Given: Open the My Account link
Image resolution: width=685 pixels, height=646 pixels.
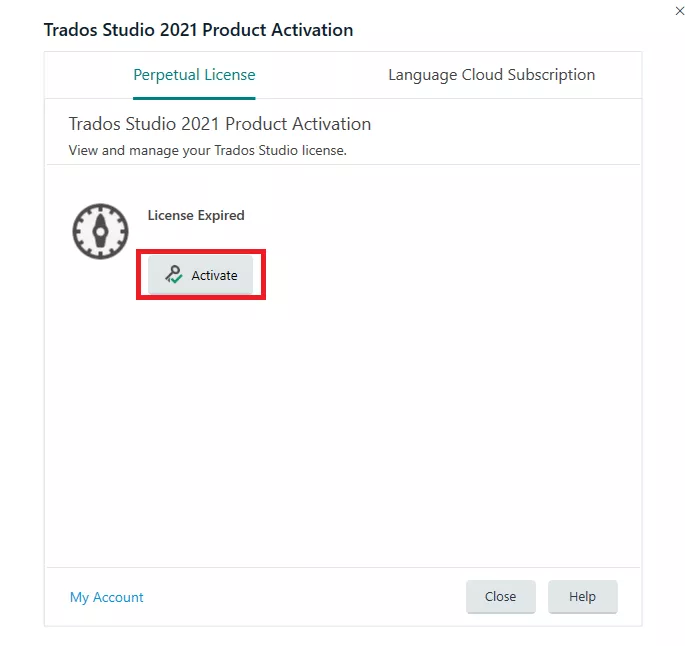Looking at the screenshot, I should [107, 597].
